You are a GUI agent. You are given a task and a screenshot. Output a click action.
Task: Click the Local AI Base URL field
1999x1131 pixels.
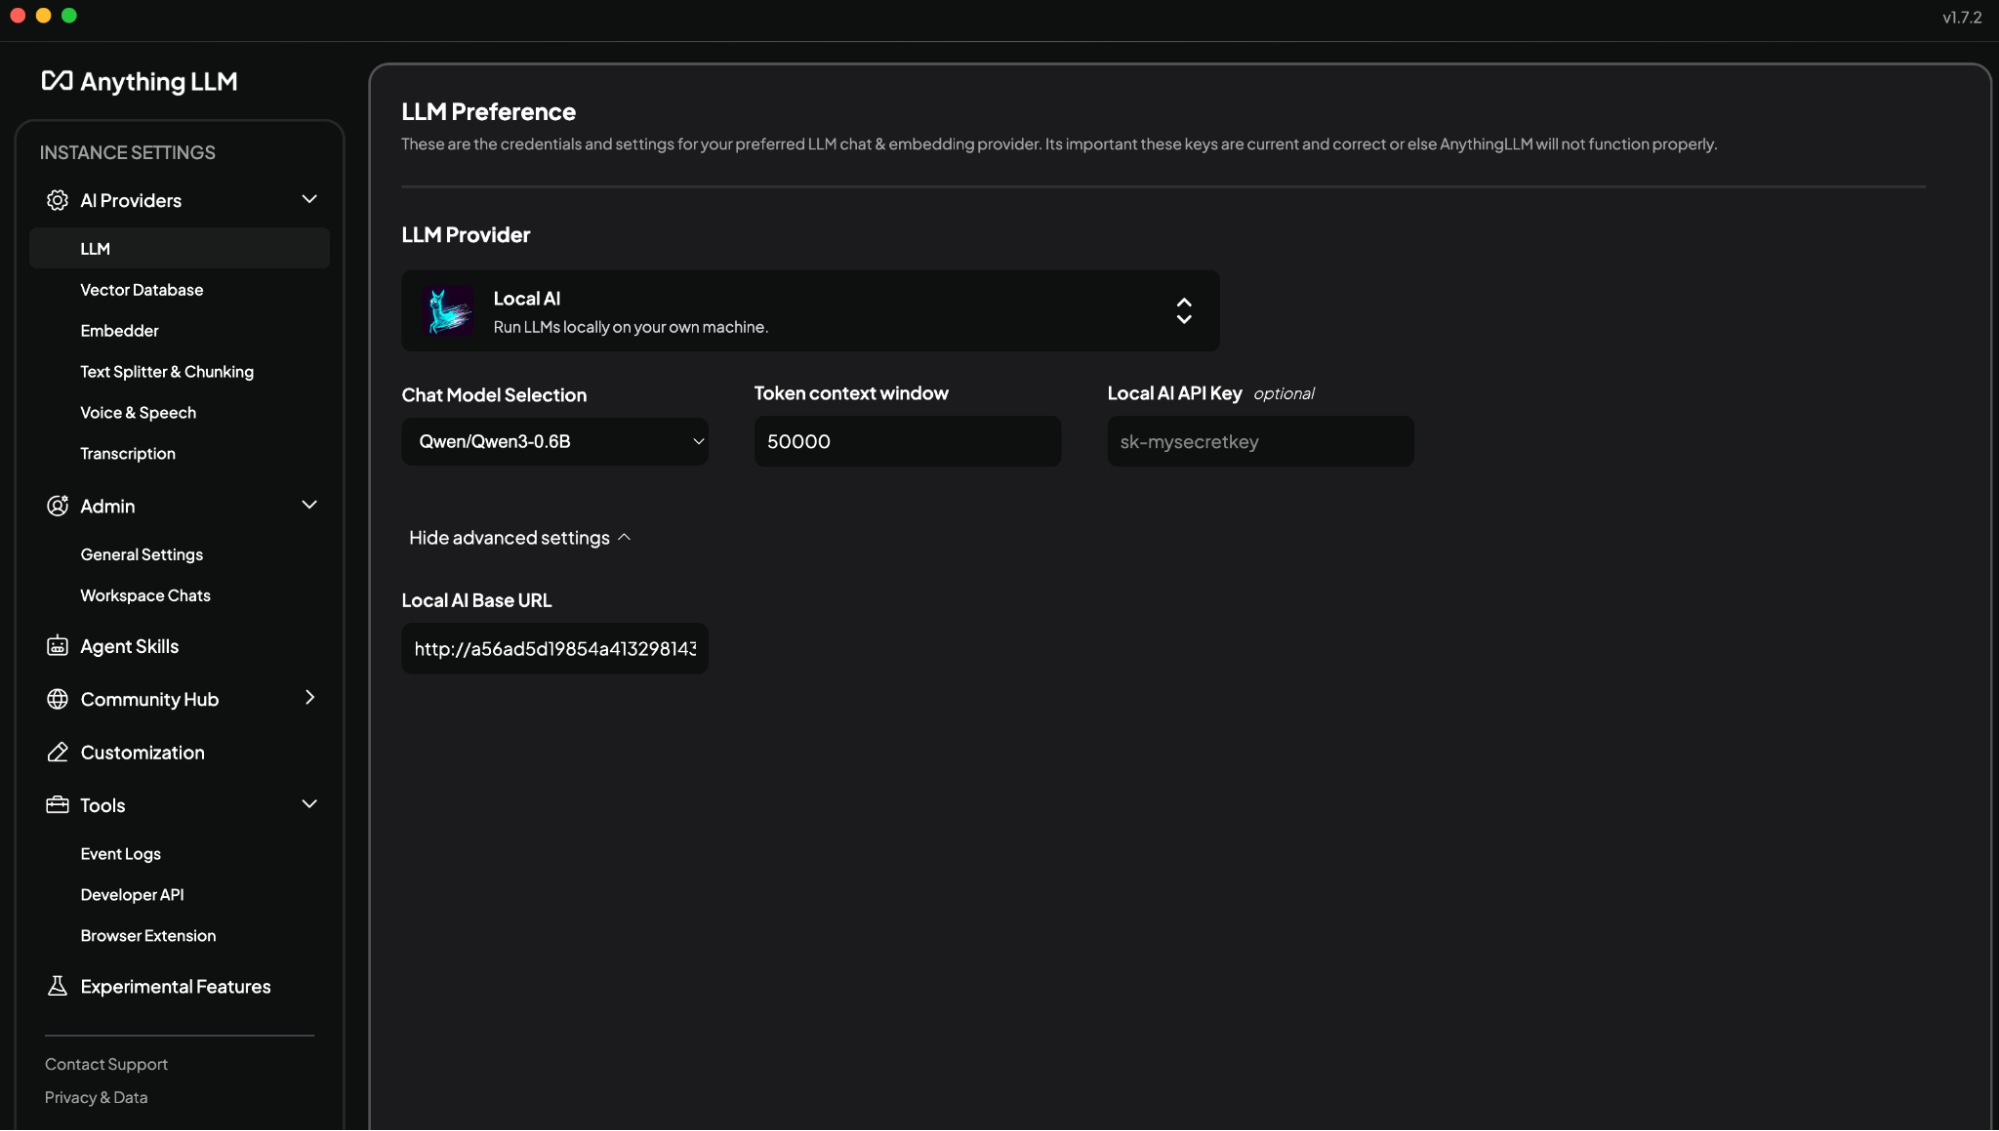click(555, 649)
